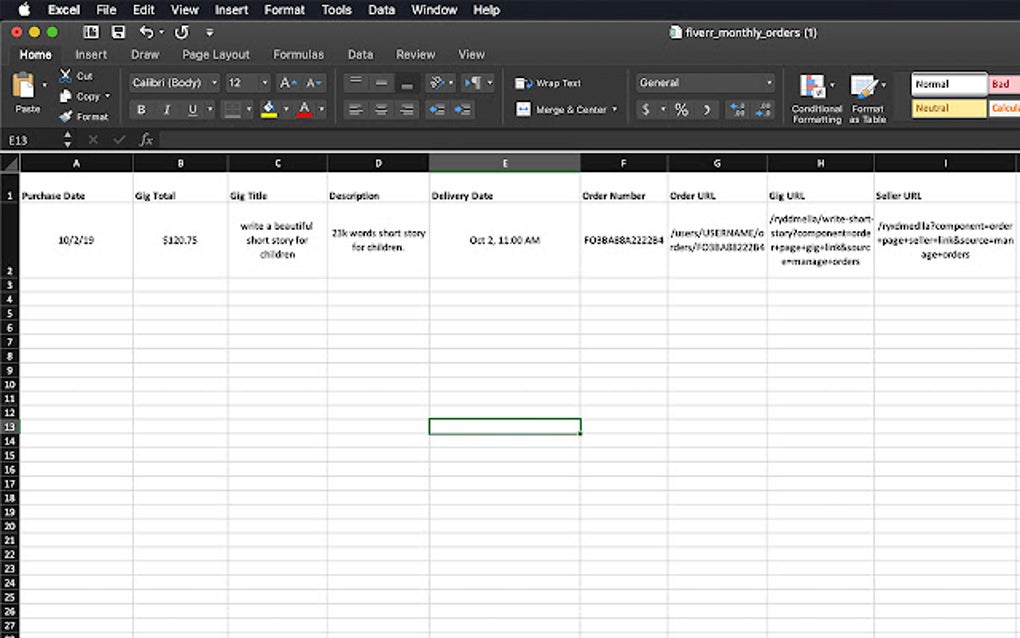Cut selection with scissors icon
Screen dimensions: 1020x638
click(x=66, y=75)
